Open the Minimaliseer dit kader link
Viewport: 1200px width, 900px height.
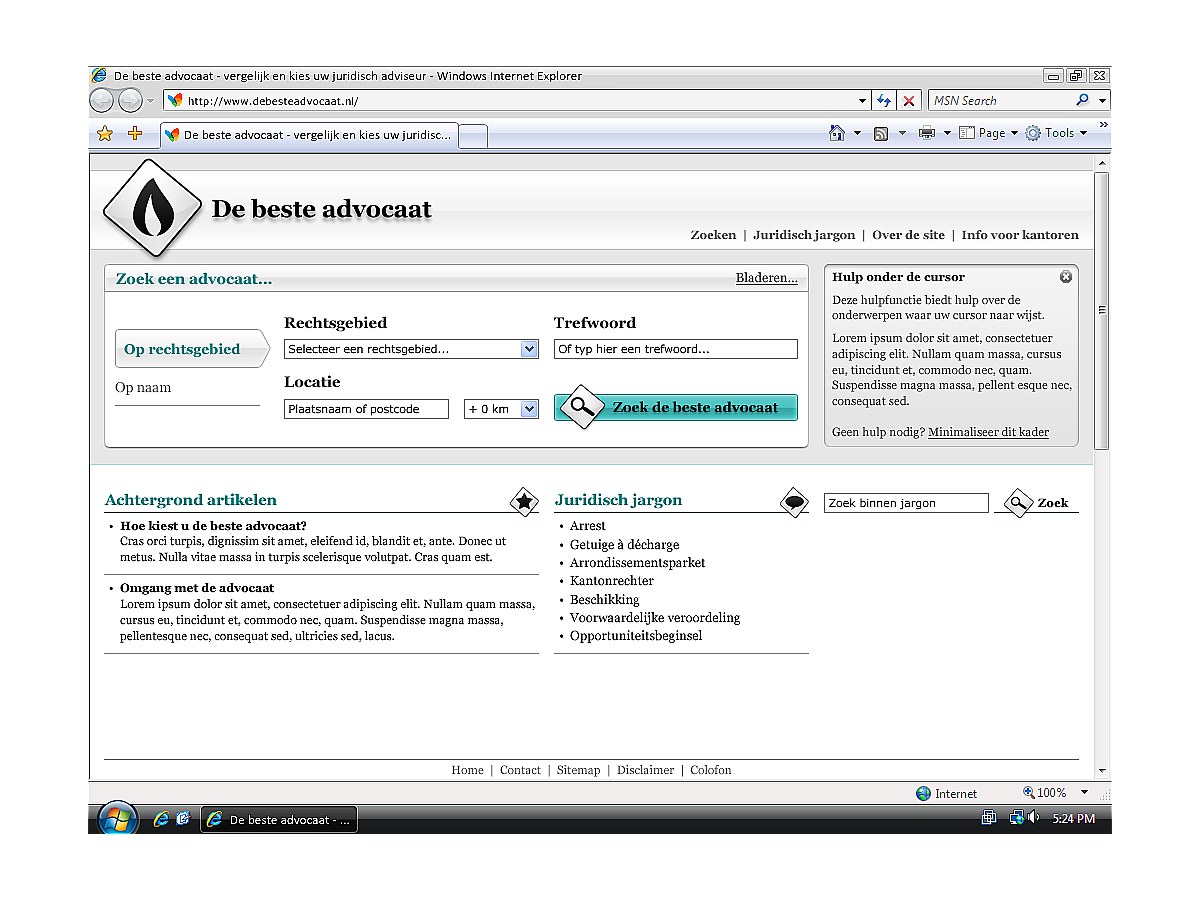[x=988, y=431]
